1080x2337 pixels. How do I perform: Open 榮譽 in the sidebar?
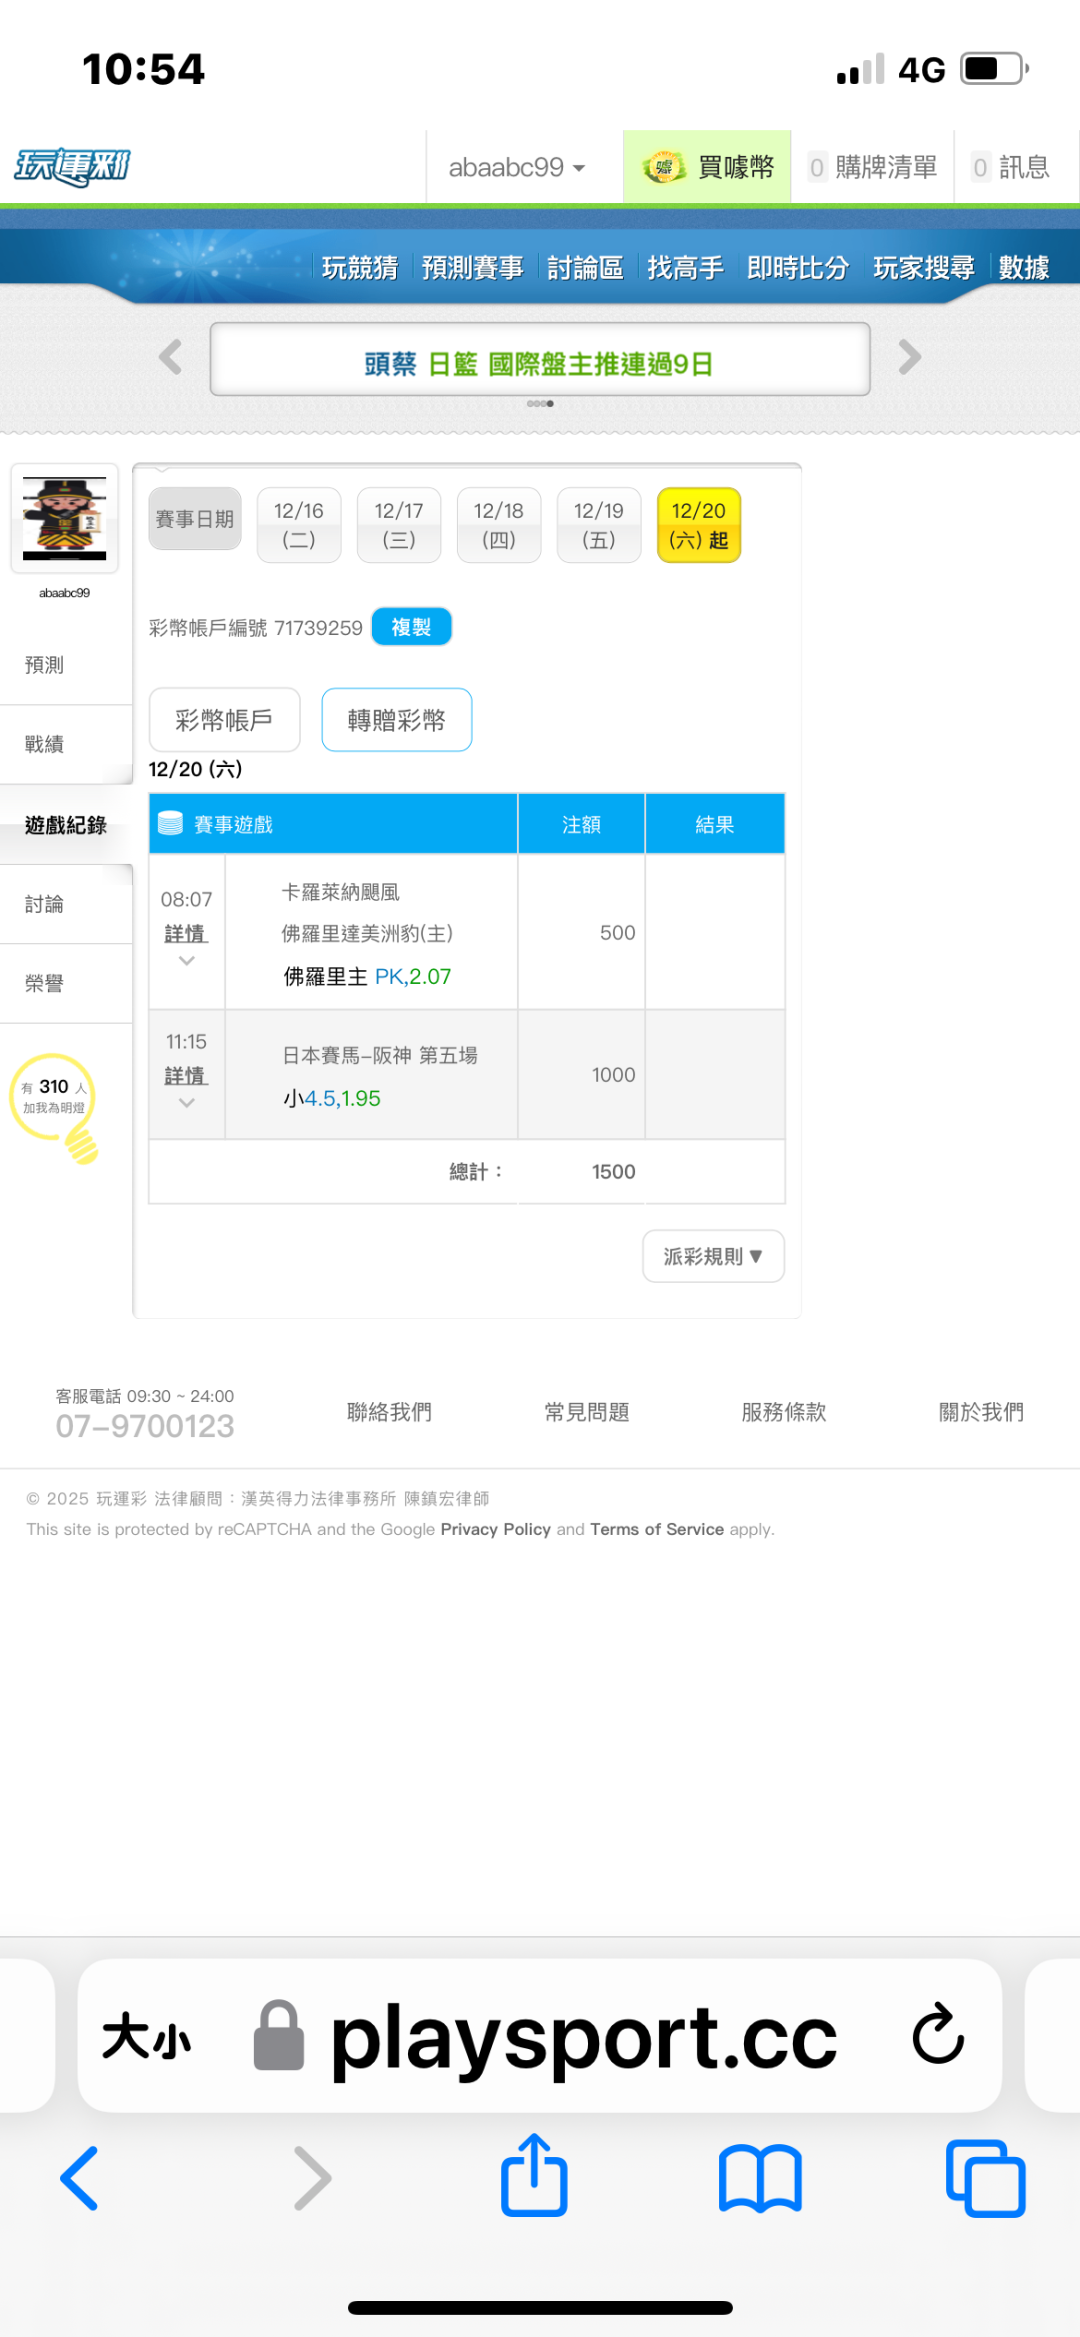66,984
